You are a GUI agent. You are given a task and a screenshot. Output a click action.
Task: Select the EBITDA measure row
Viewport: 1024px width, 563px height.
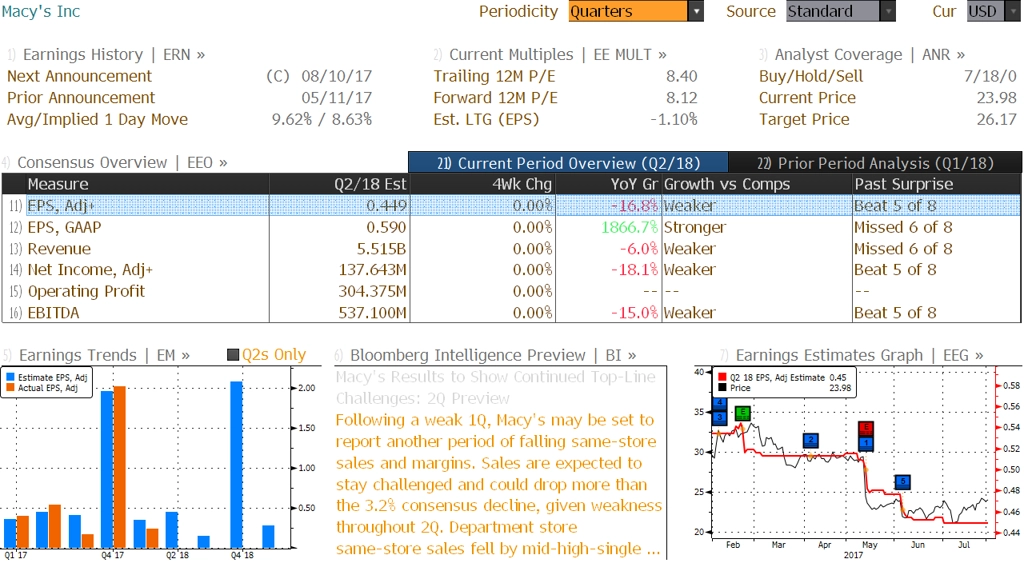point(511,313)
